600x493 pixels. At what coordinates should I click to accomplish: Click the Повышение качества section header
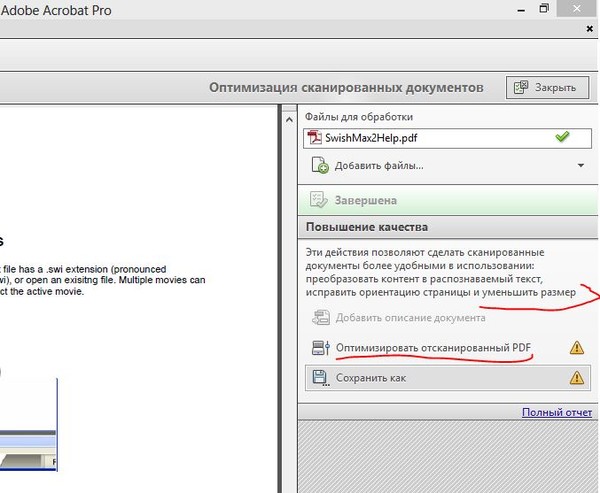click(x=447, y=227)
